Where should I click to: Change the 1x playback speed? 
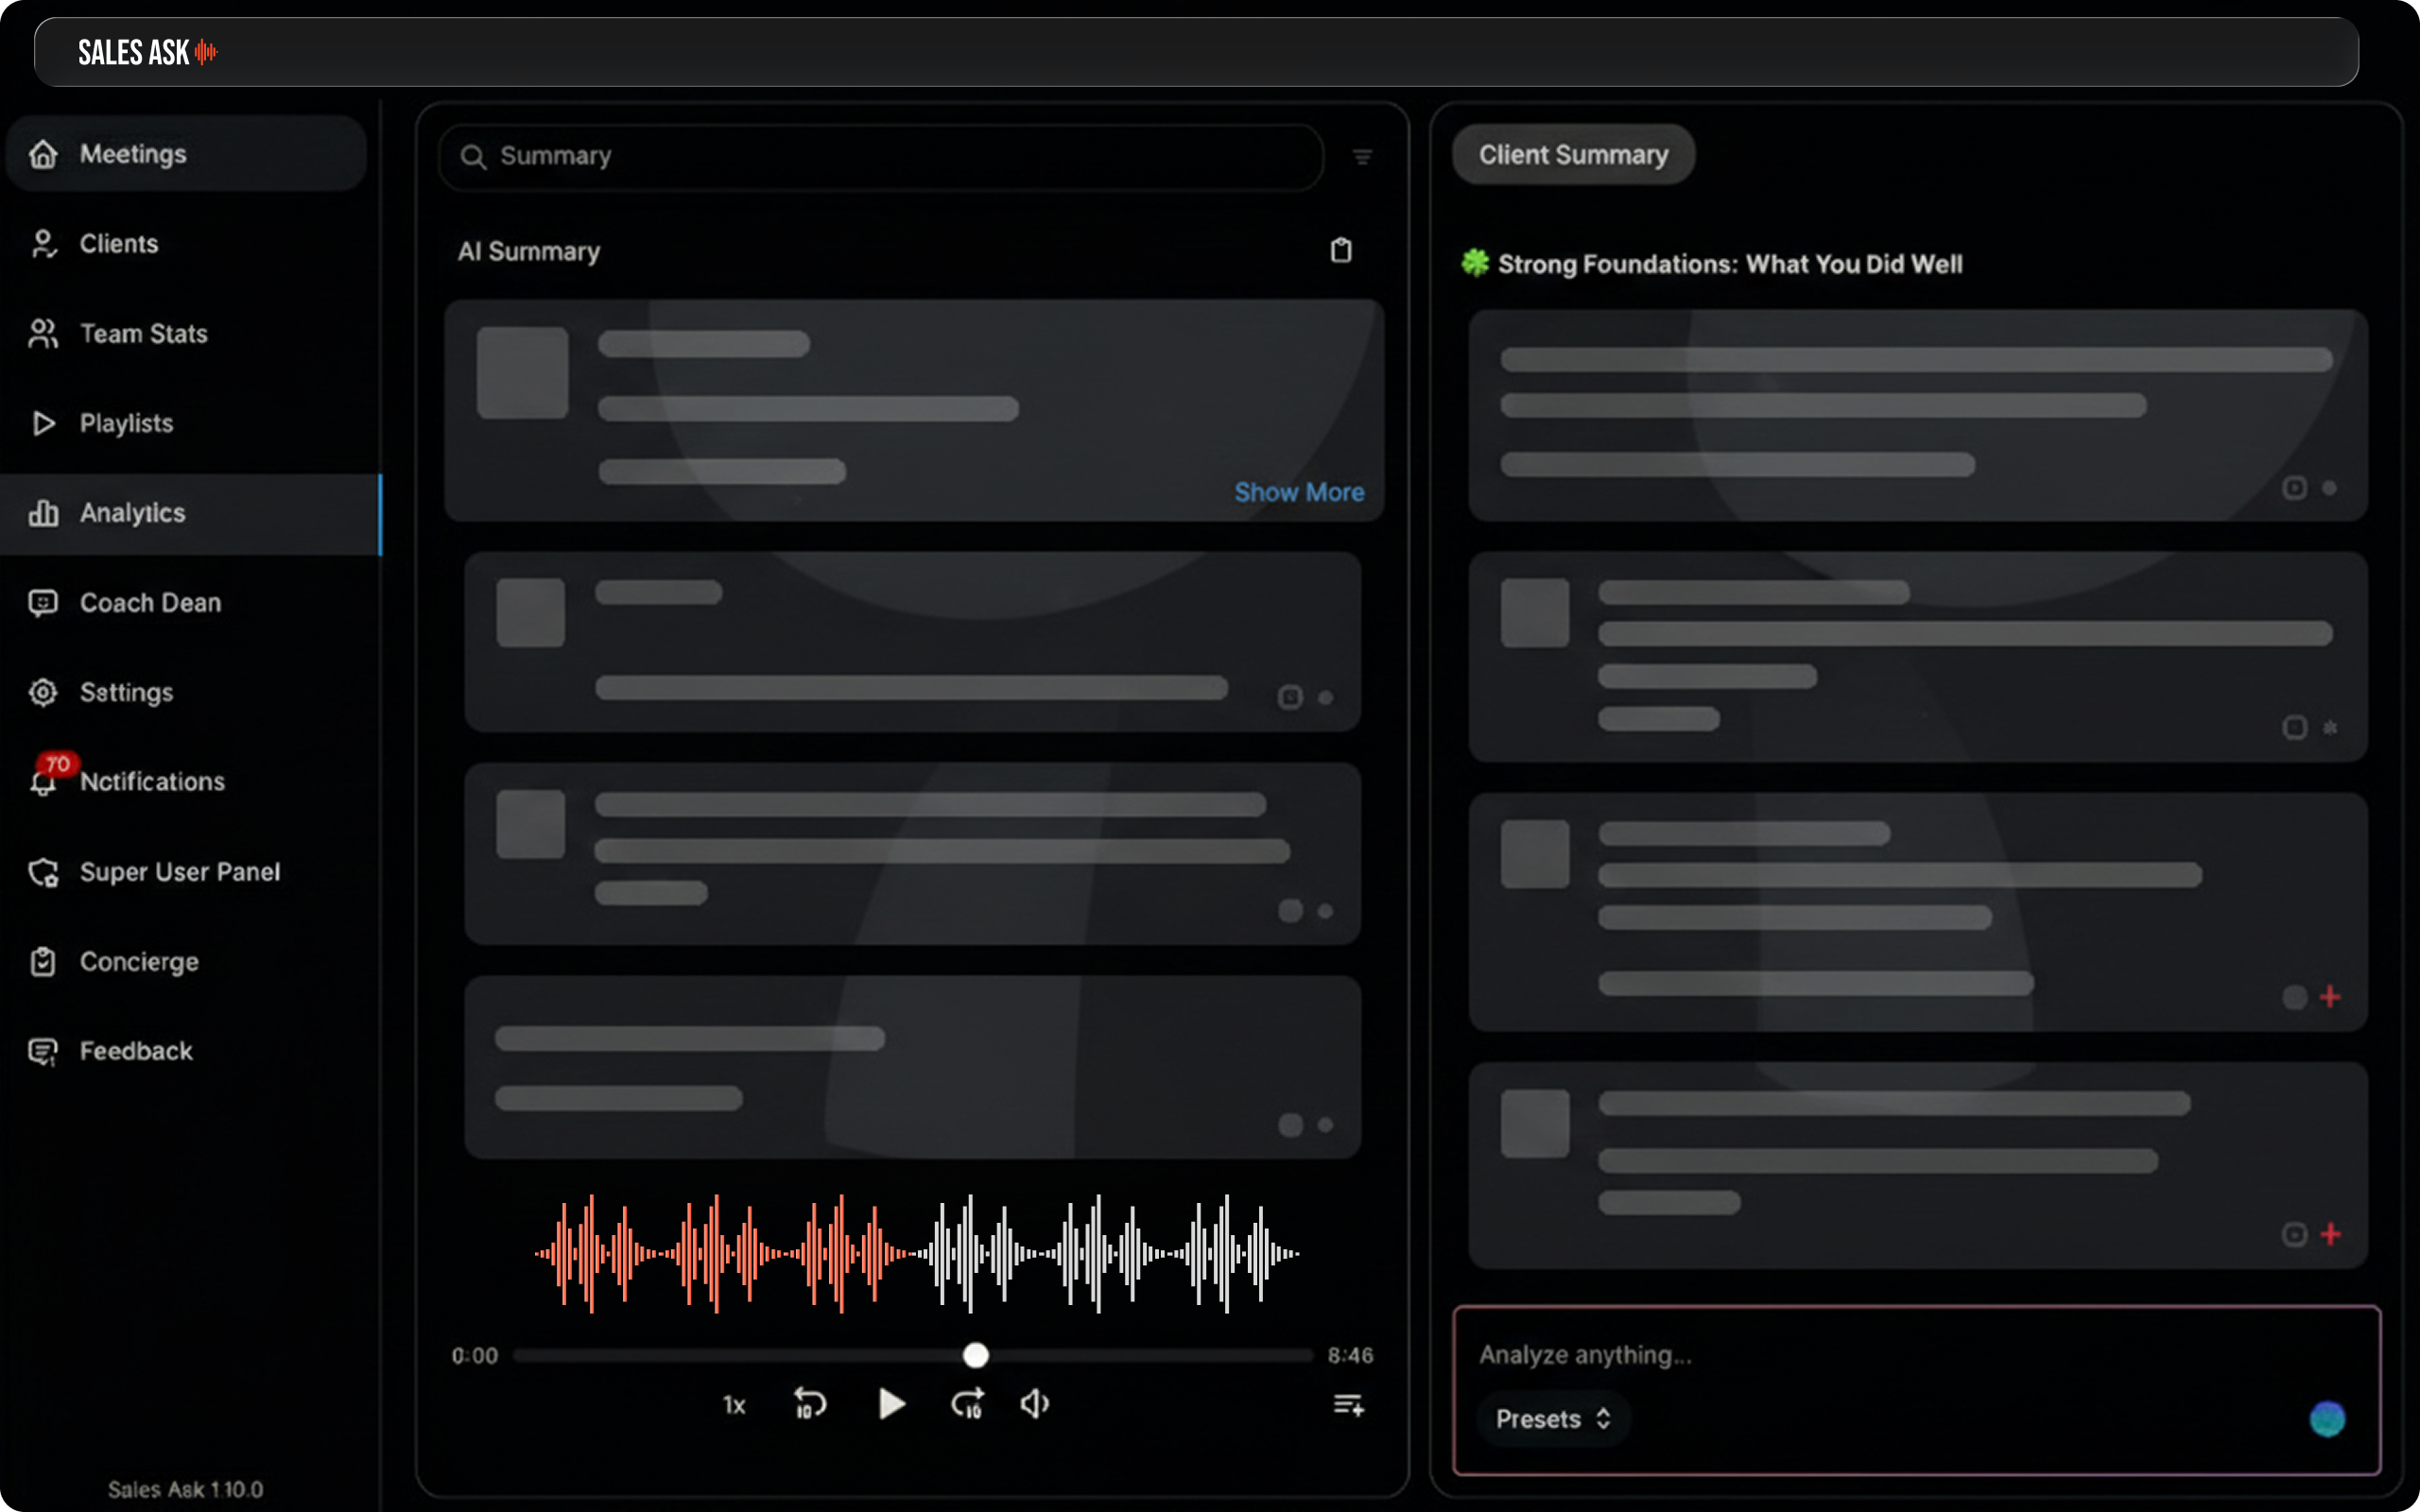point(734,1405)
